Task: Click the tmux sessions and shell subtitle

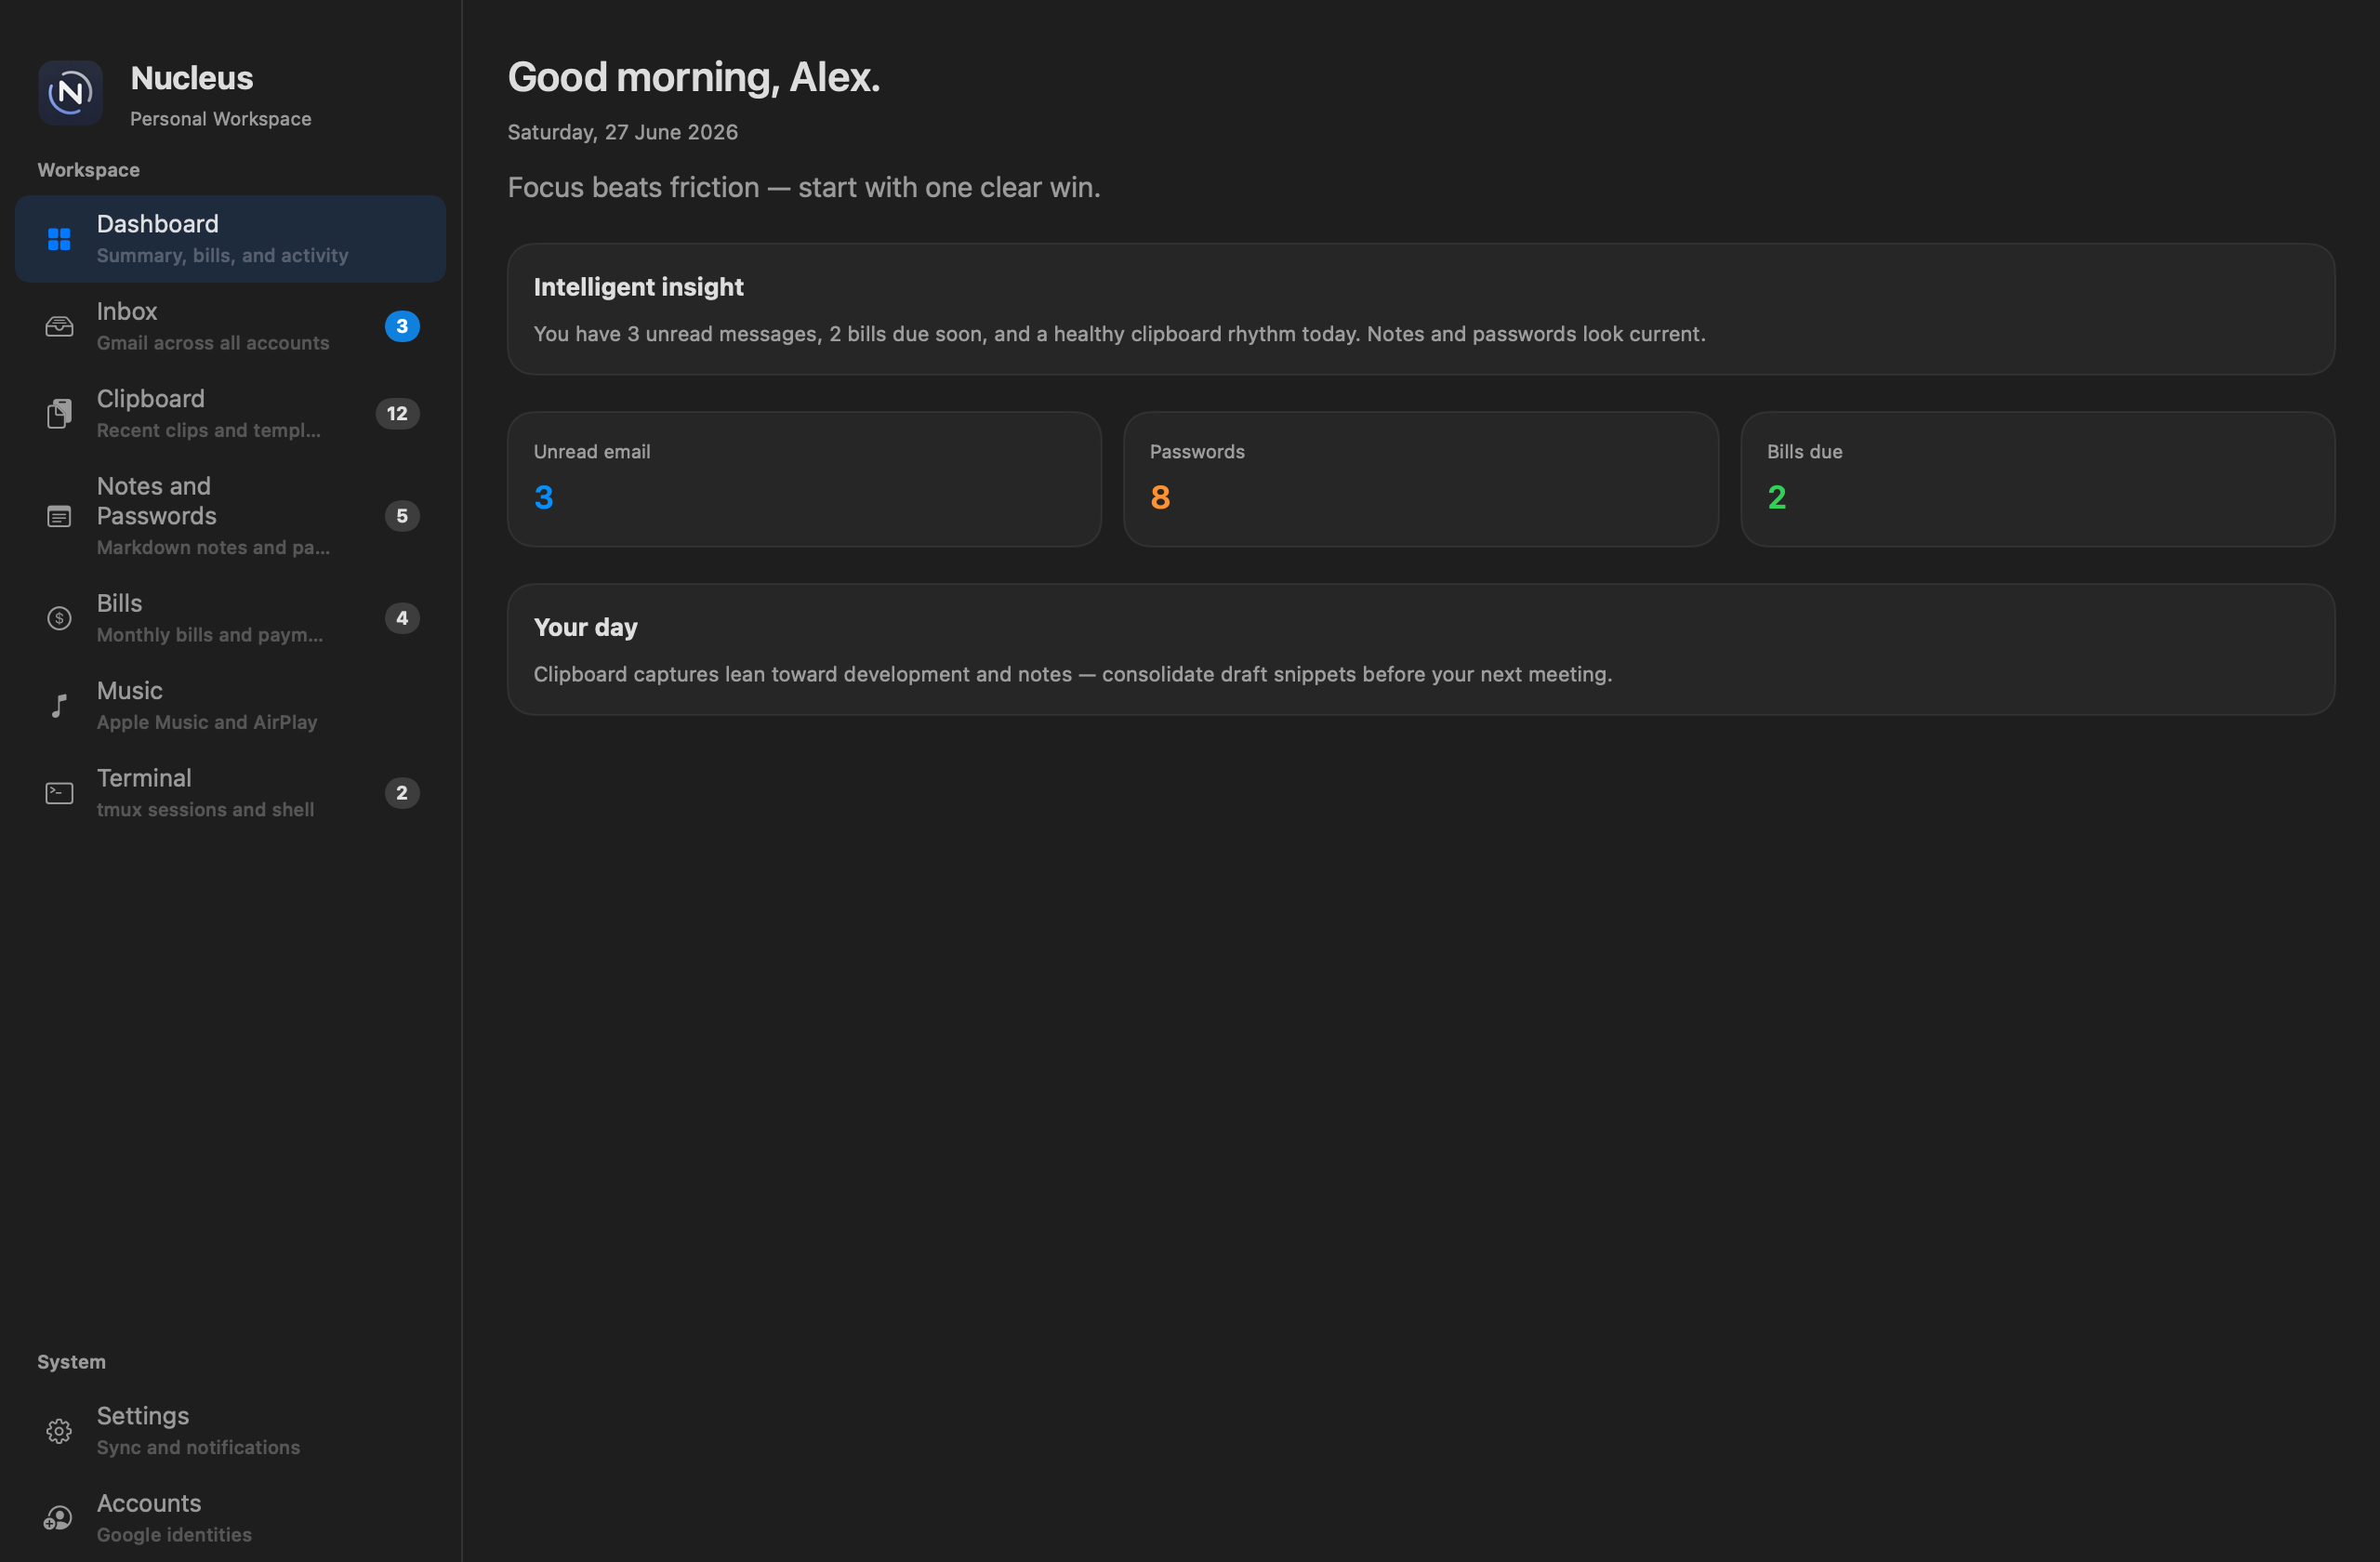Action: tap(206, 809)
